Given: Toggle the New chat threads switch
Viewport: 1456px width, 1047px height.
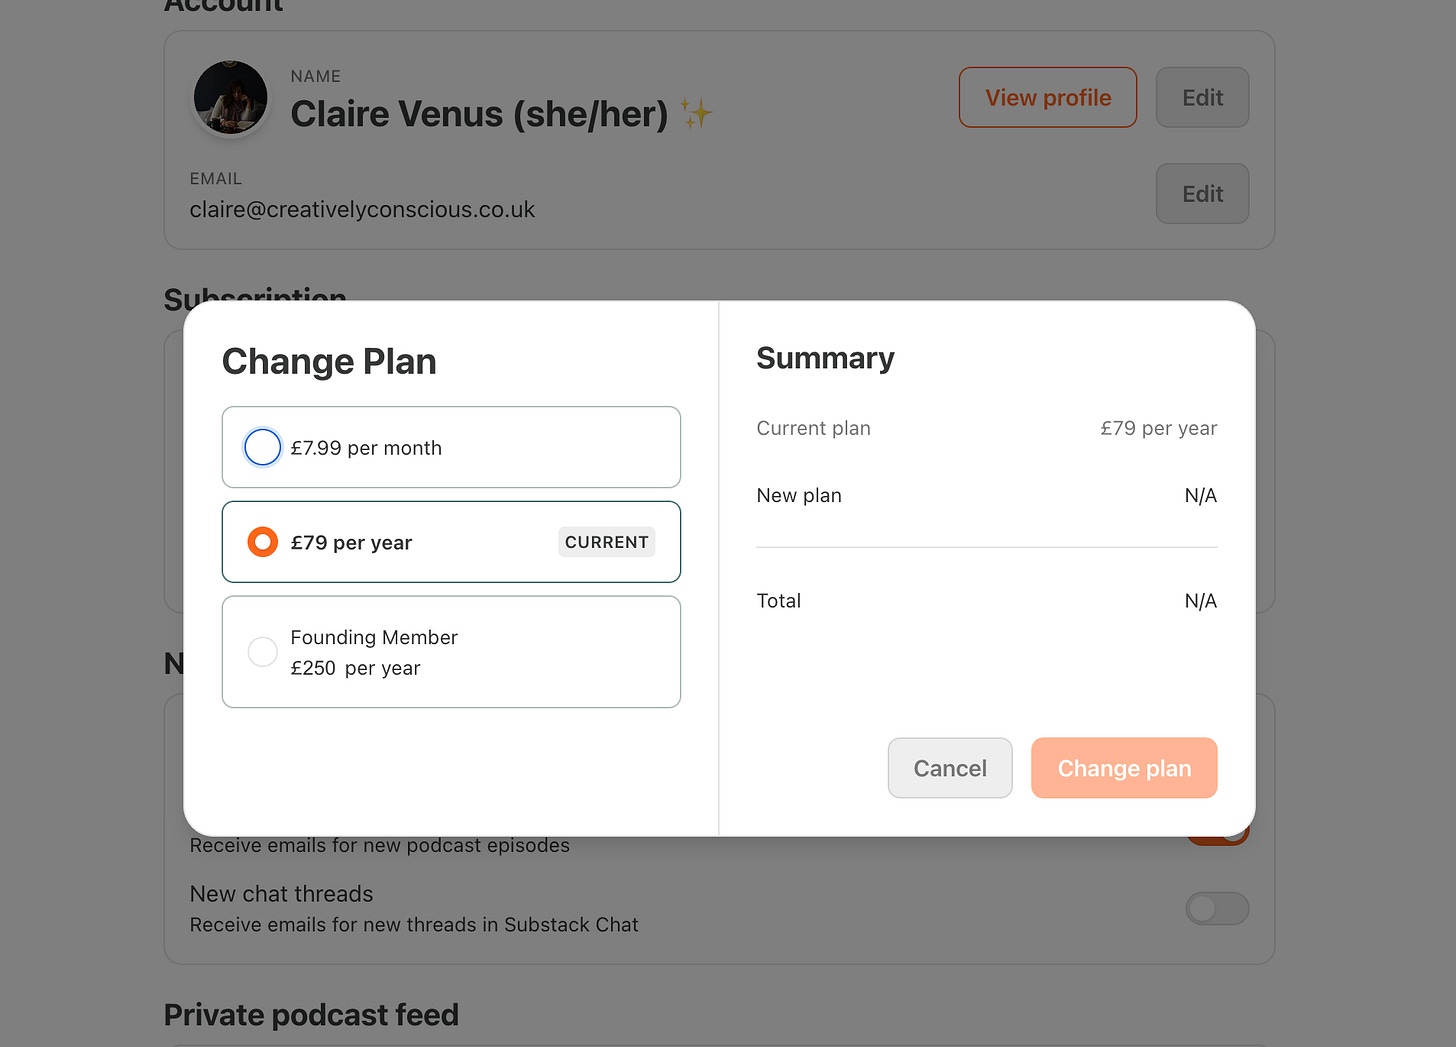Looking at the screenshot, I should [x=1216, y=909].
